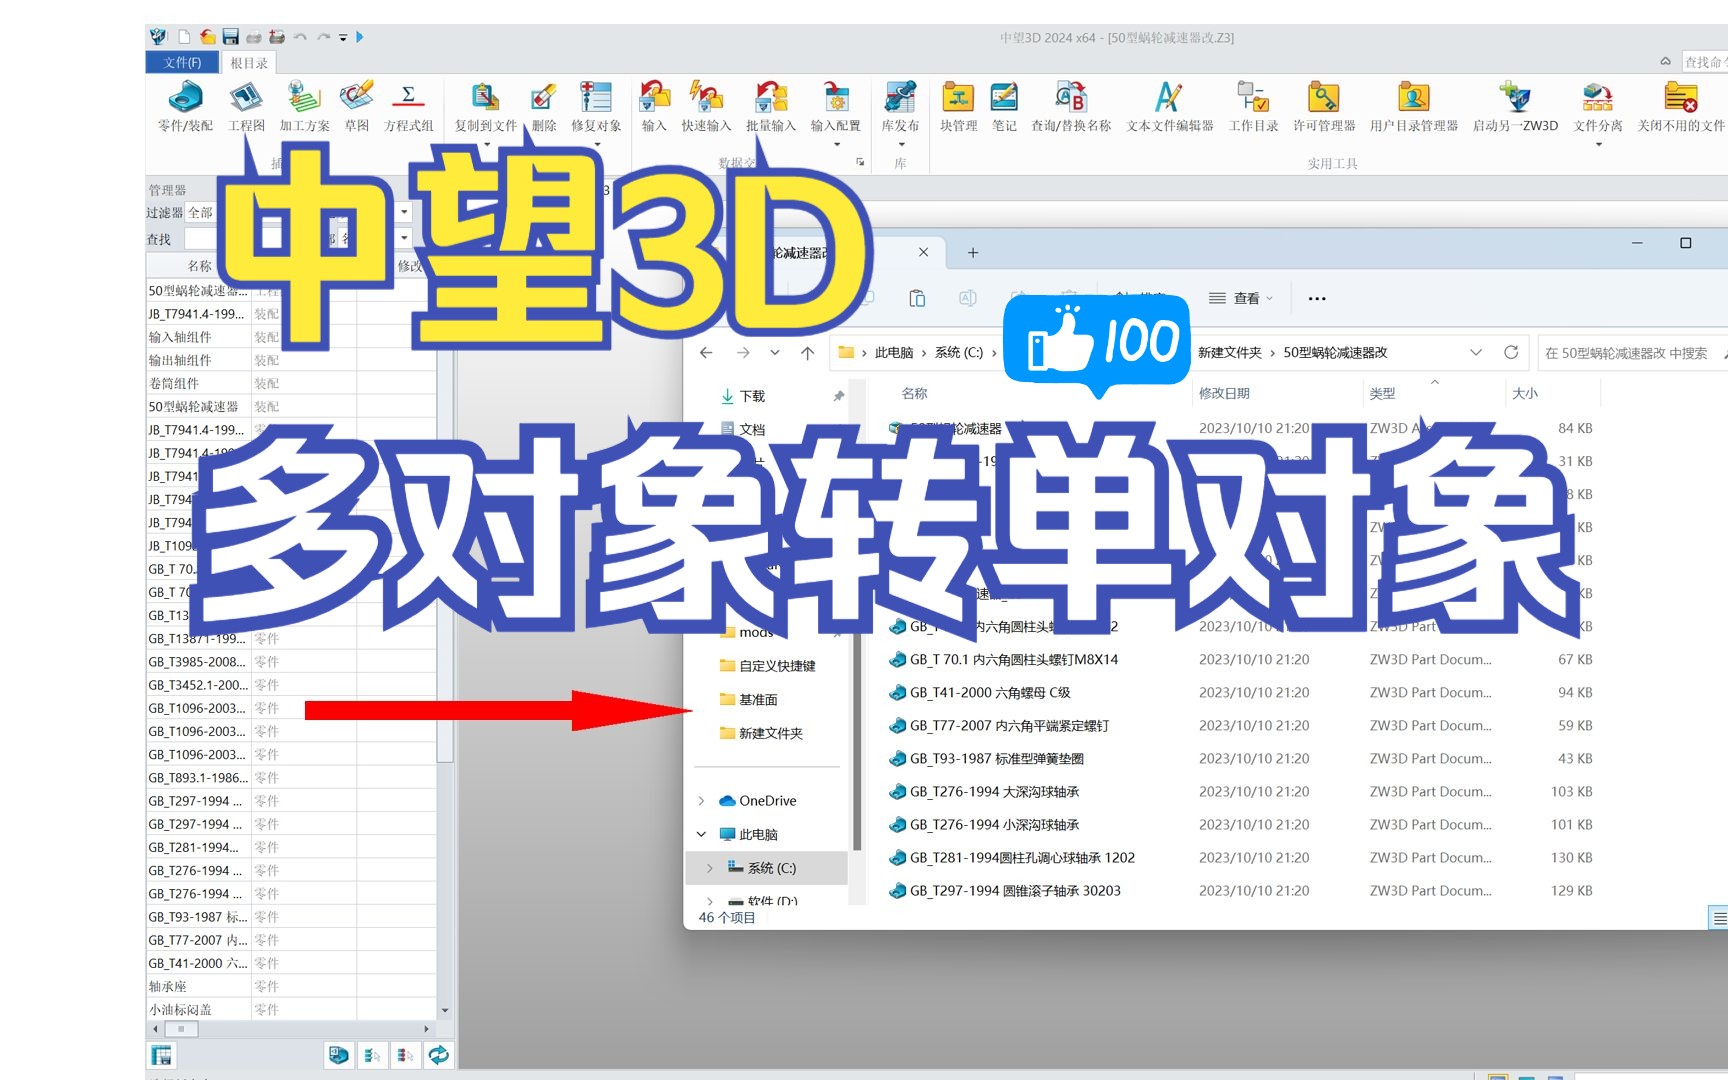Click the refresh arrows icon below the manager list
The height and width of the screenshot is (1080, 1728).
(x=438, y=1055)
